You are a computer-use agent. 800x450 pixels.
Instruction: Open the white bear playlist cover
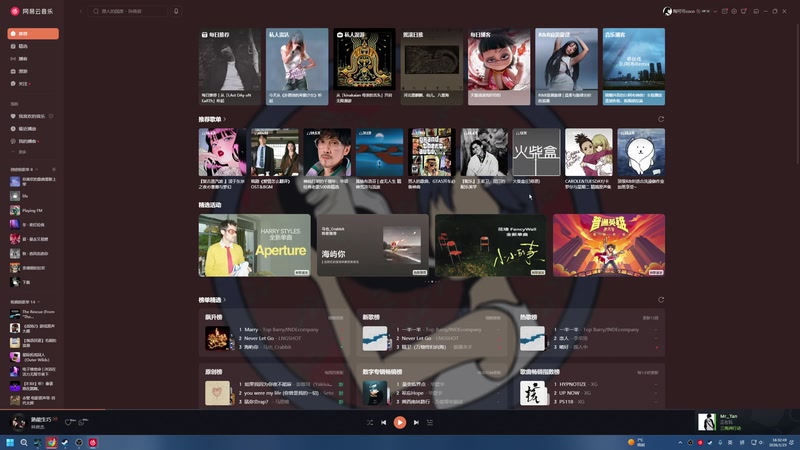pyautogui.click(x=641, y=152)
